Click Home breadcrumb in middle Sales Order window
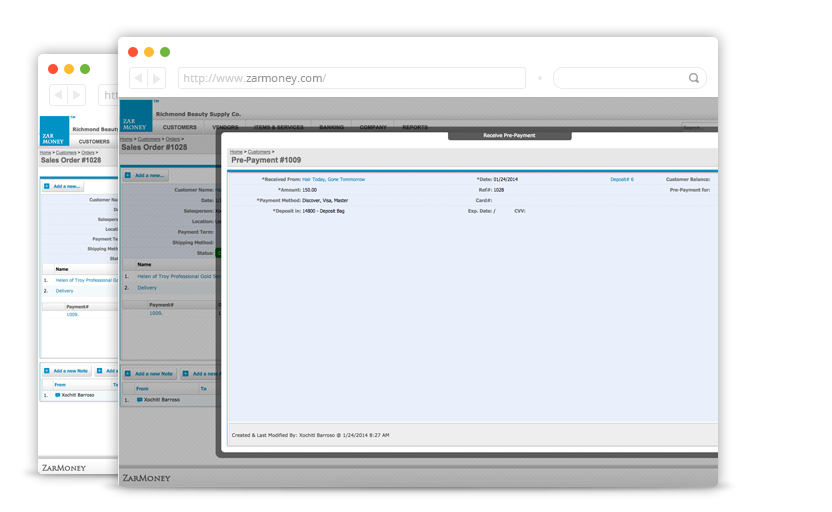This screenshot has width=832, height=512. (x=126, y=139)
